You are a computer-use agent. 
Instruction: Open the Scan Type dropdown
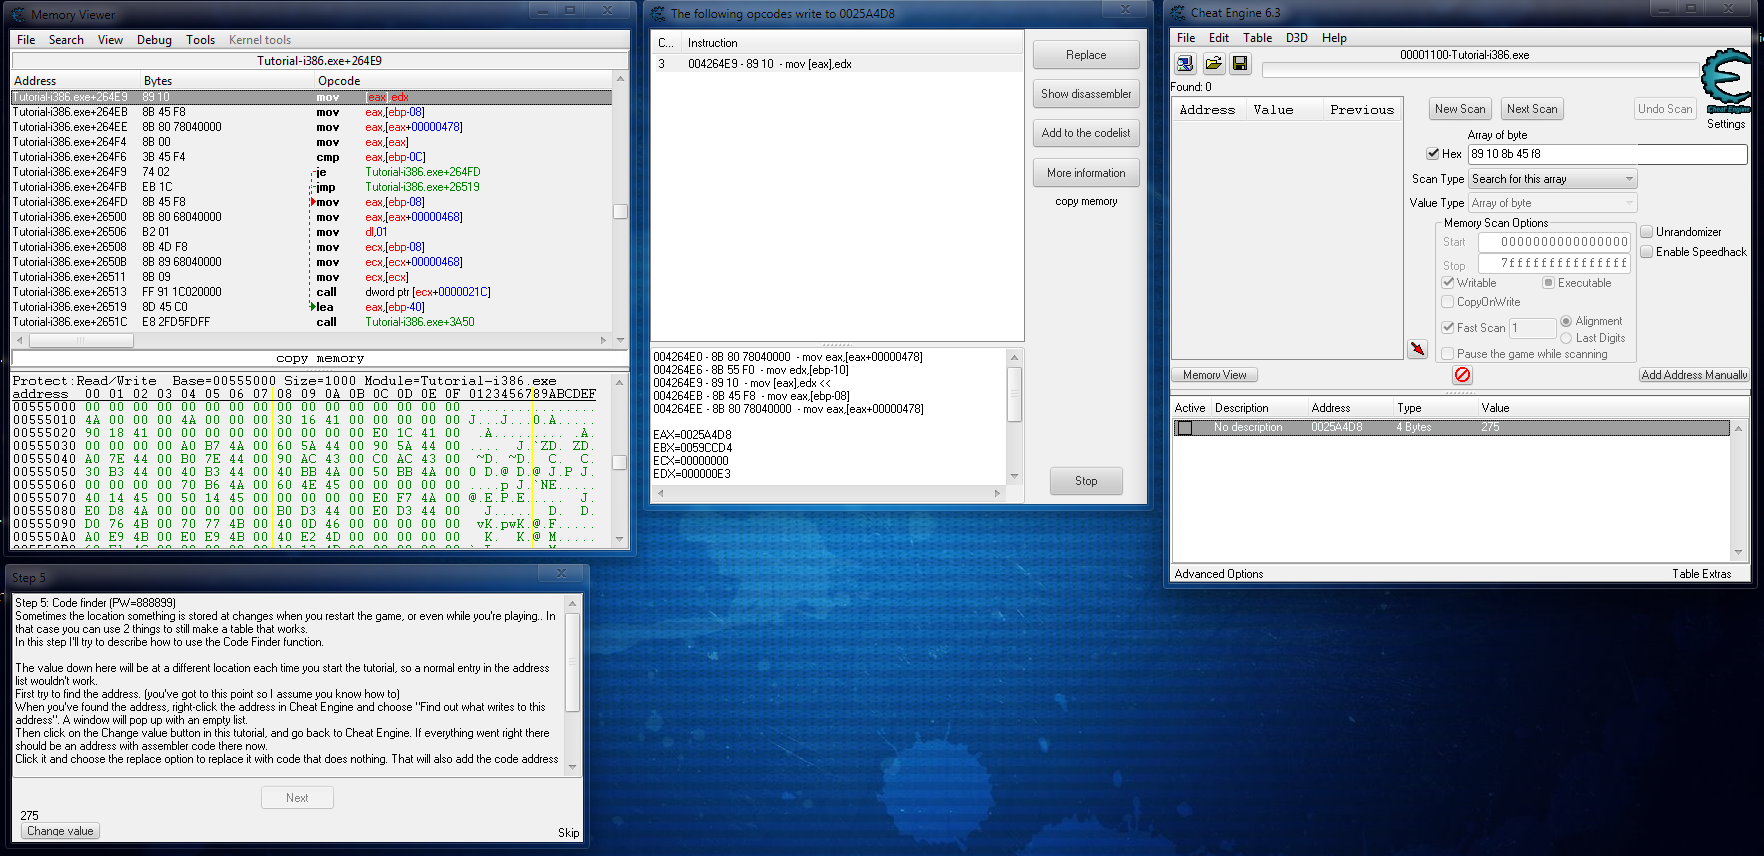(x=1552, y=179)
